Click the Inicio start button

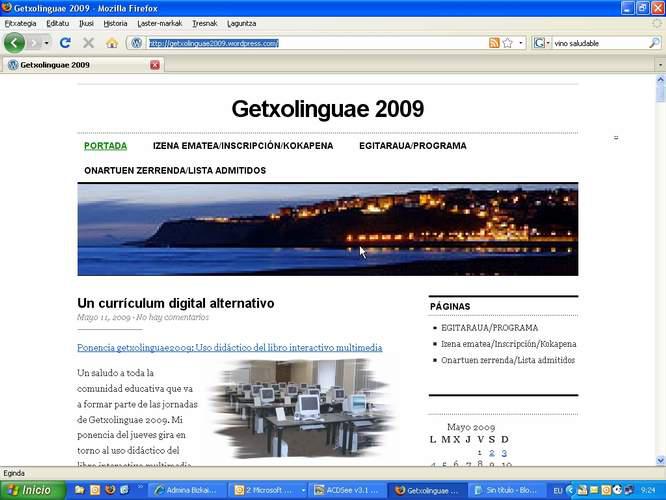pyautogui.click(x=33, y=490)
